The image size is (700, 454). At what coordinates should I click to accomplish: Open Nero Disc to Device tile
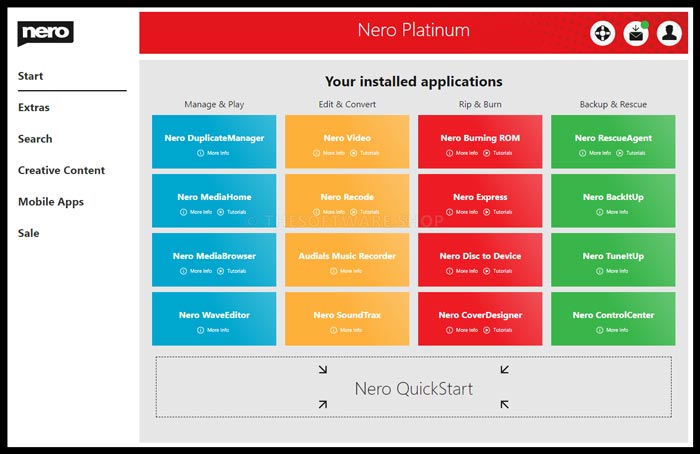(480, 259)
